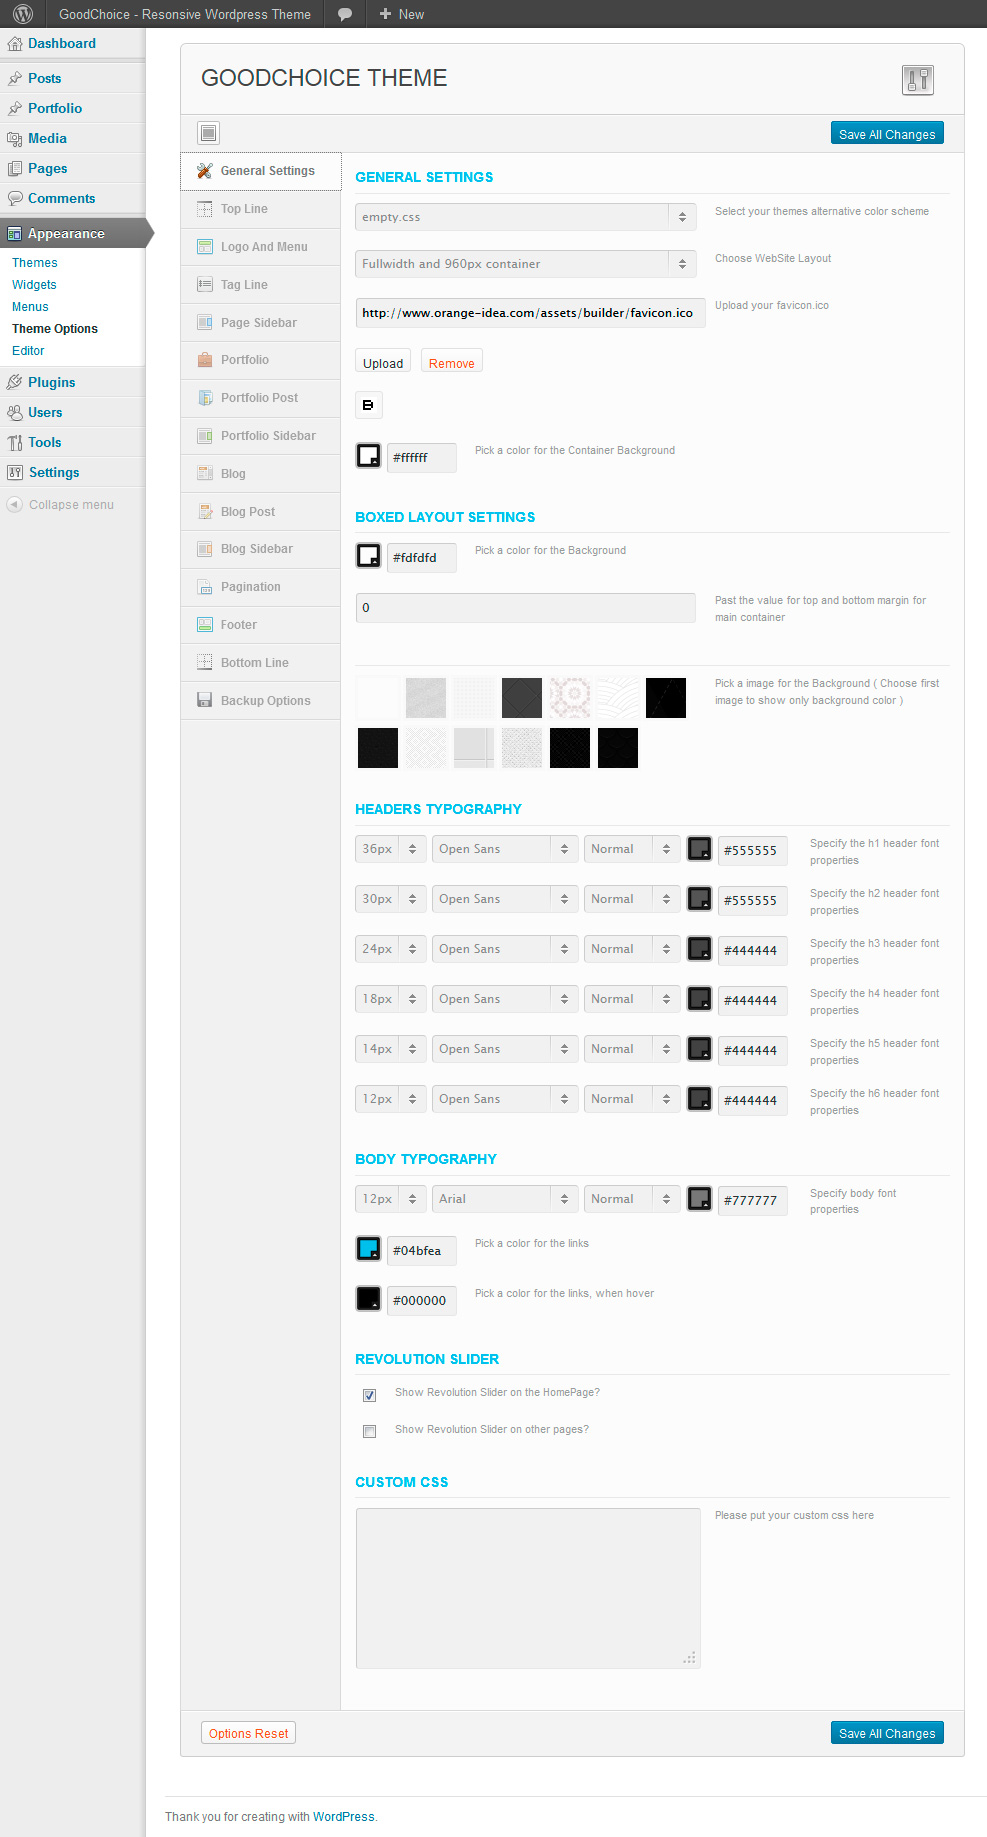Viewport: 987px width, 1837px height.
Task: Click the Pages icon in the admin menu
Action: coord(14,169)
